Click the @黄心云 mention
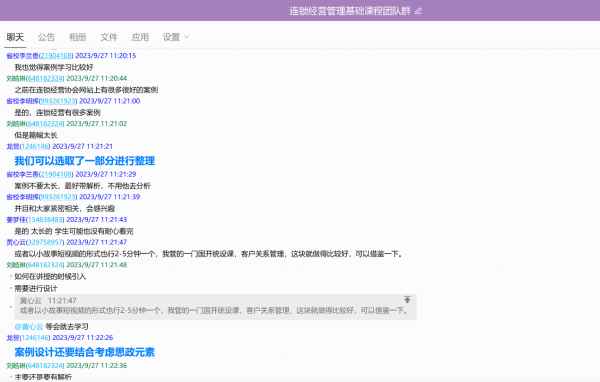Viewport: 600px width, 382px height. click(29, 326)
